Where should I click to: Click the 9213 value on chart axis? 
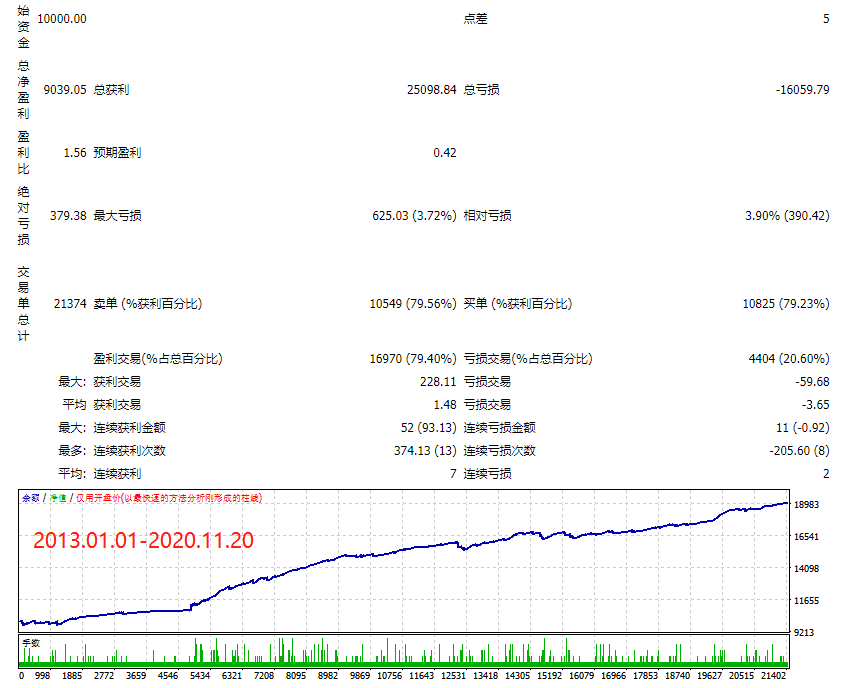point(806,632)
